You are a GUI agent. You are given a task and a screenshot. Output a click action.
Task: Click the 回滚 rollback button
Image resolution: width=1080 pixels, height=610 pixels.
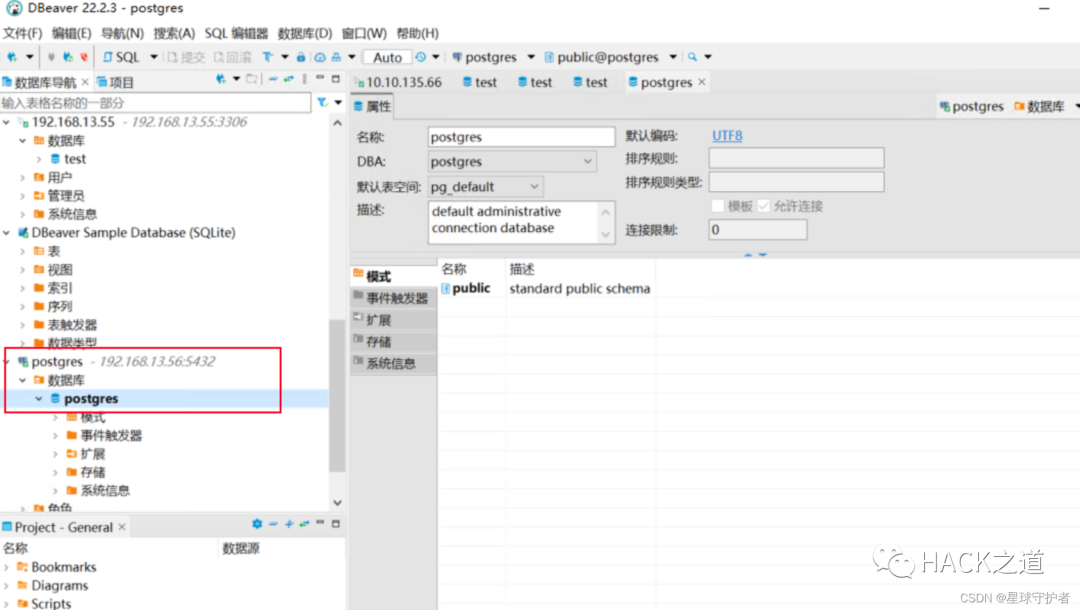(232, 57)
